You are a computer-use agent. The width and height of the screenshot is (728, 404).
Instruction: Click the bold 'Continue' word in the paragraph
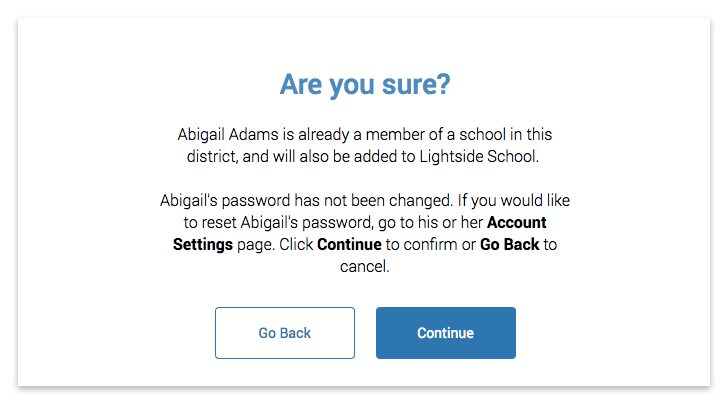point(349,244)
